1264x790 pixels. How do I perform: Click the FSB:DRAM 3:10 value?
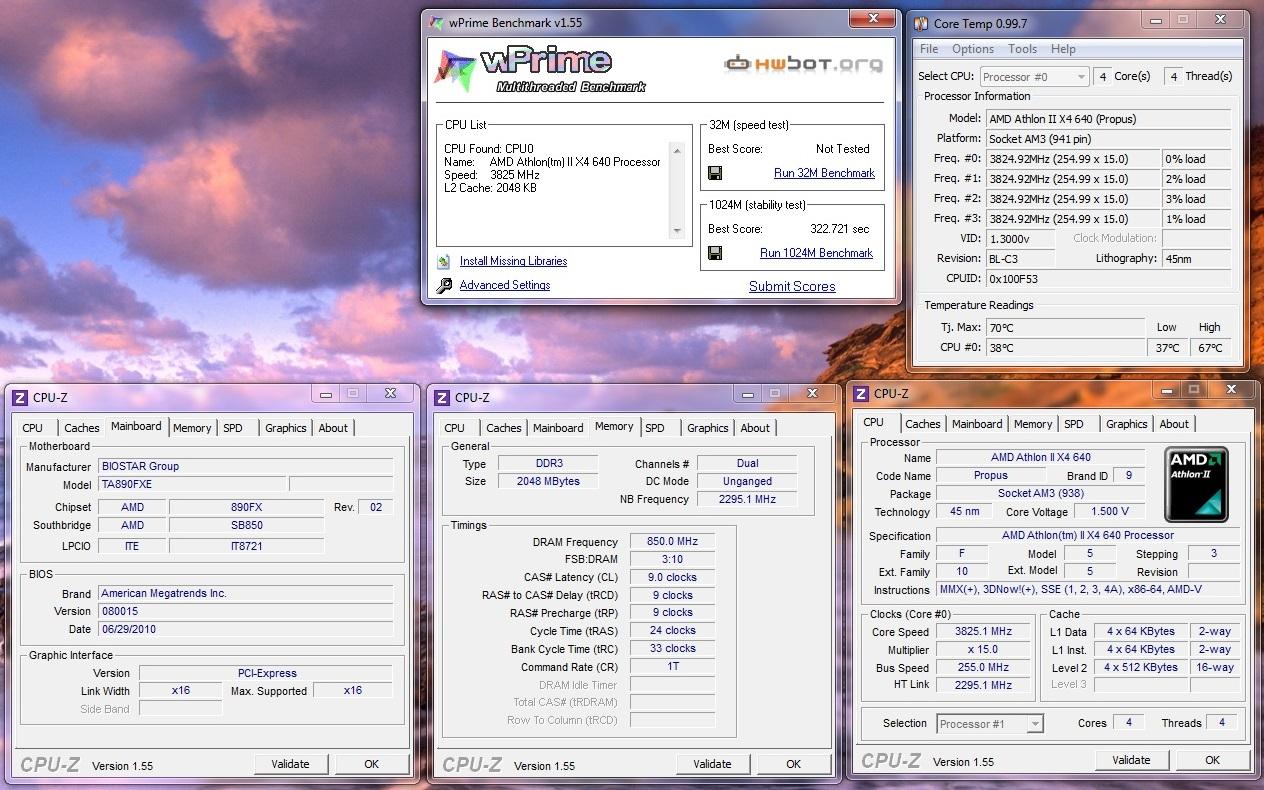[x=672, y=559]
